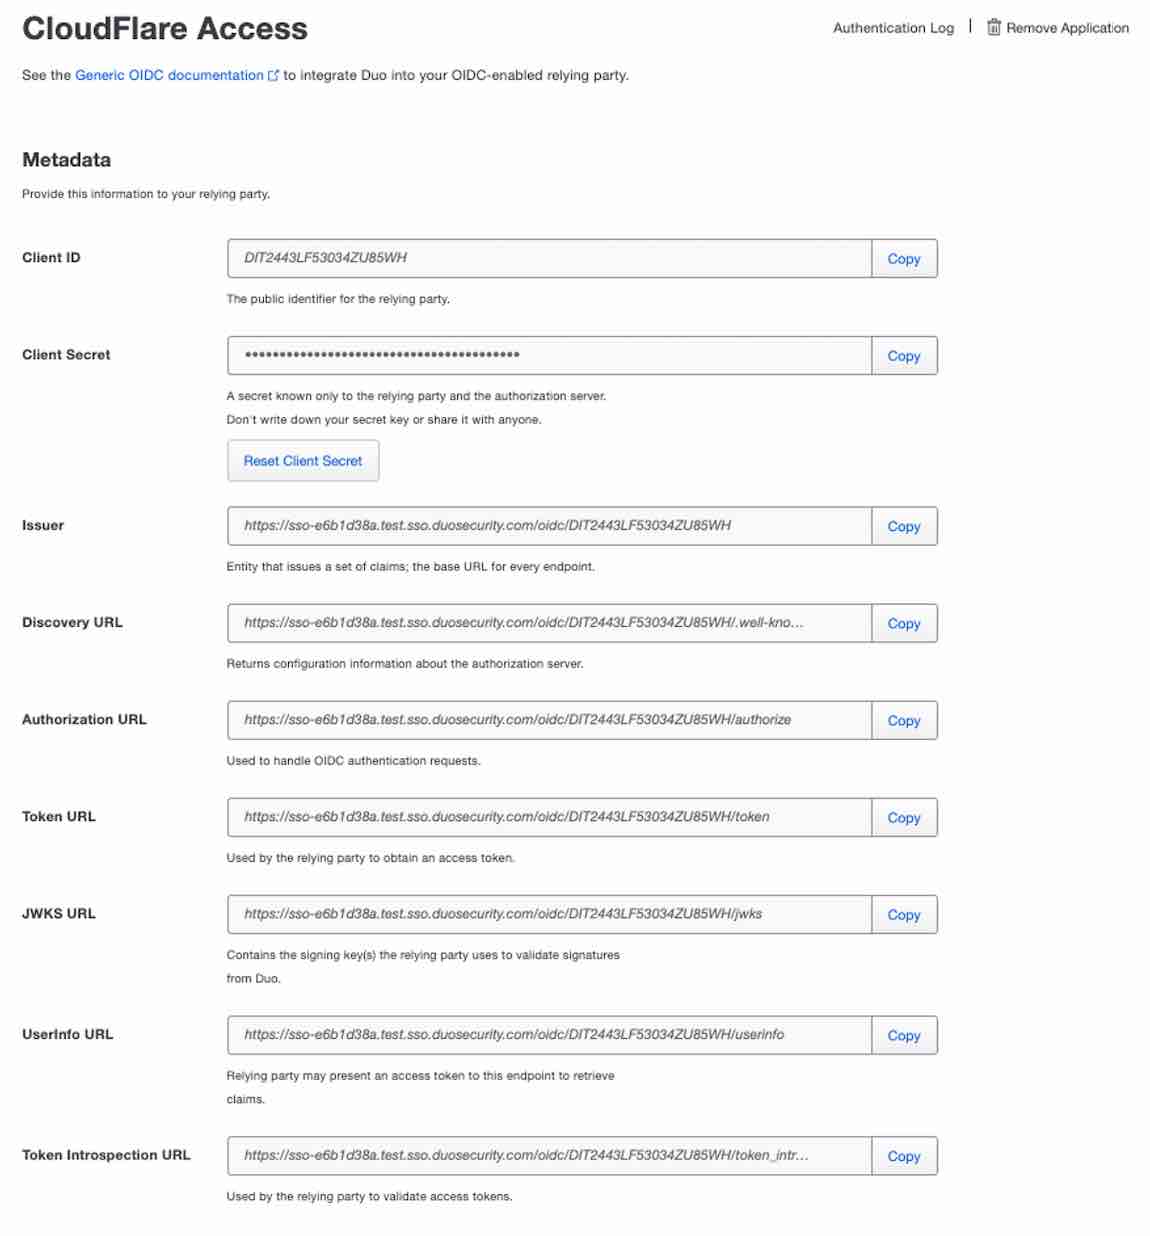
Task: Copy the Issuer URL
Action: (904, 526)
